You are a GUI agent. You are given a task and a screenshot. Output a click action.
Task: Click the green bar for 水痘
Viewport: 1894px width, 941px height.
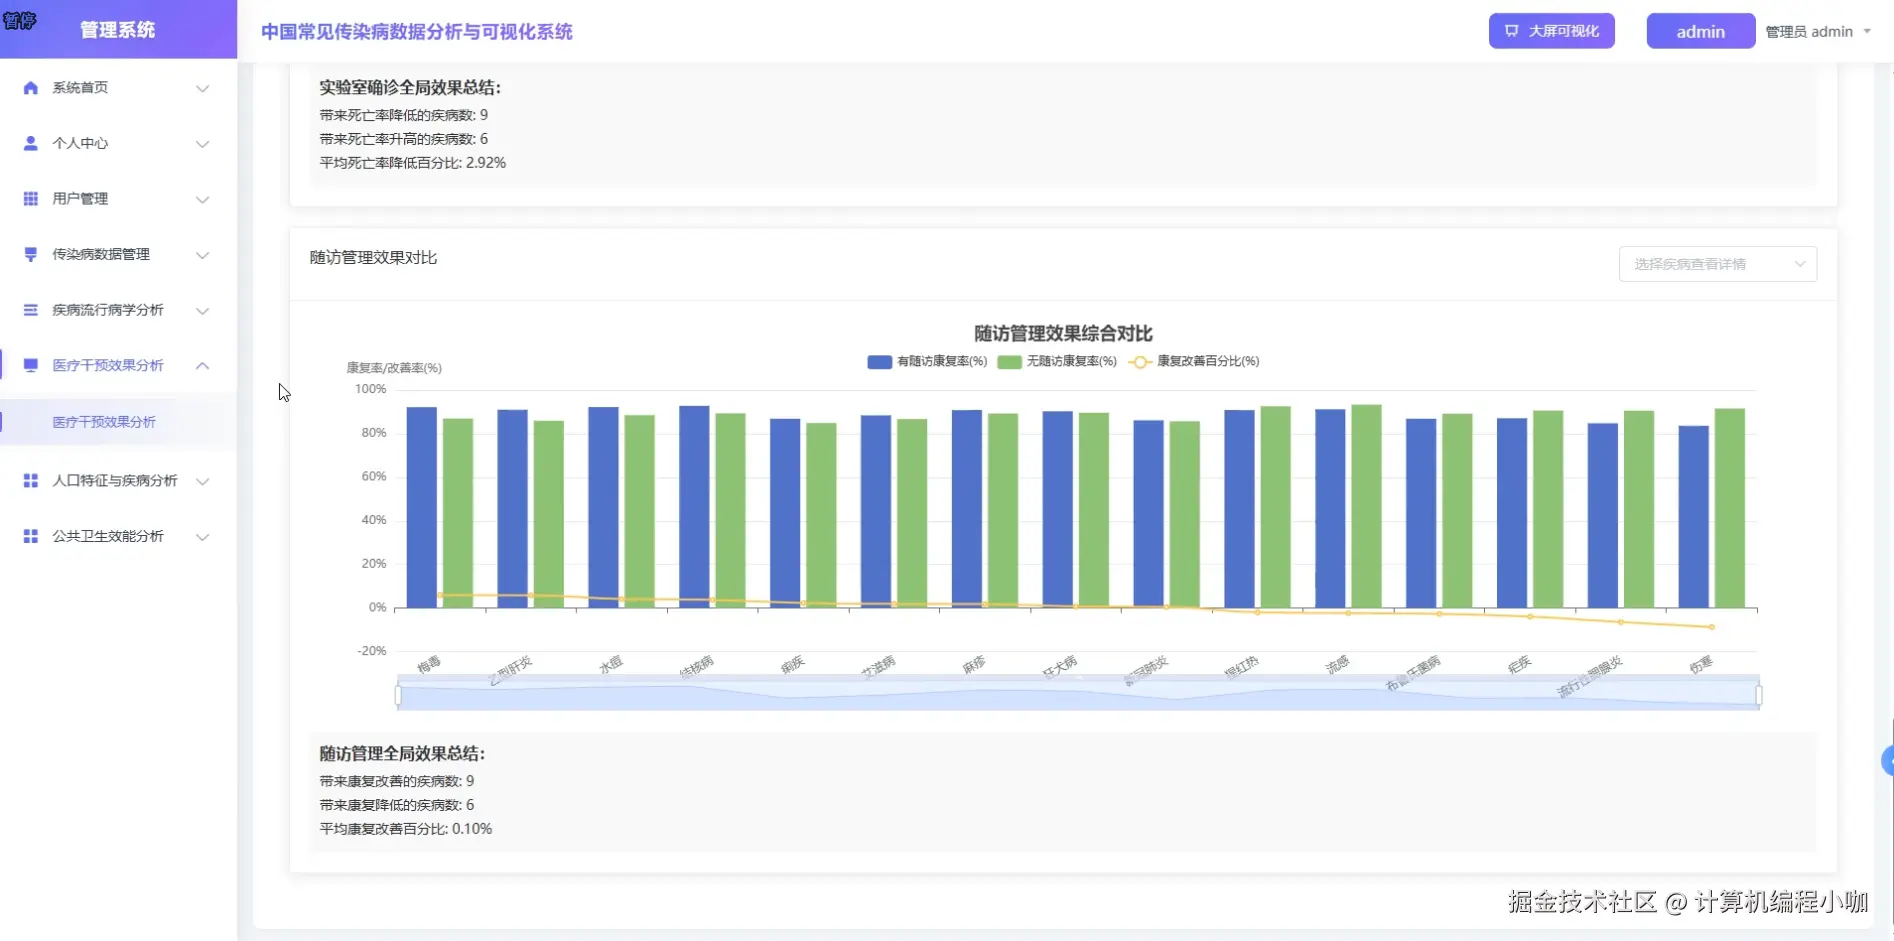[640, 511]
